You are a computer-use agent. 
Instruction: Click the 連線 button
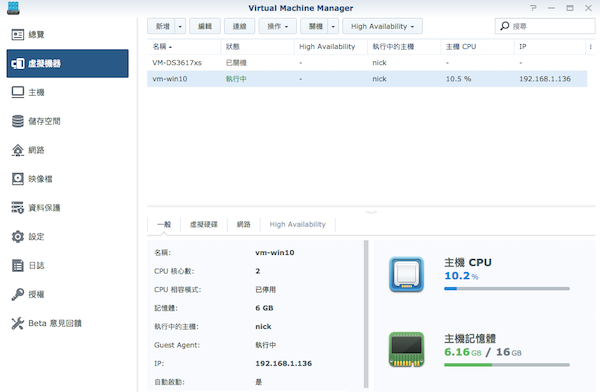(x=240, y=26)
